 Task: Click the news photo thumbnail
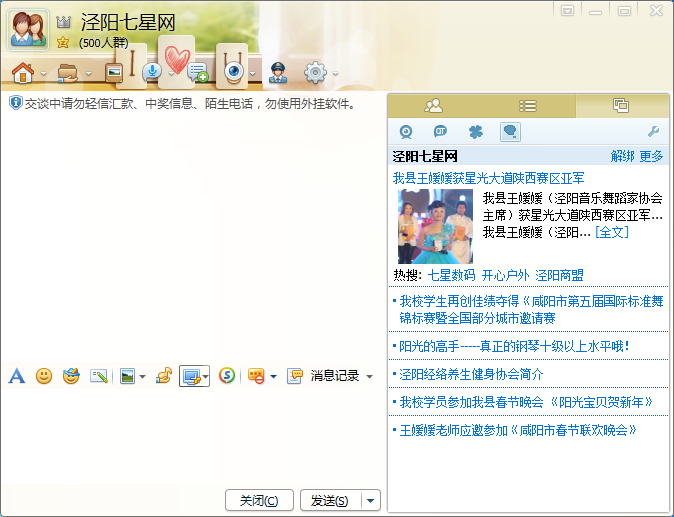tap(435, 226)
